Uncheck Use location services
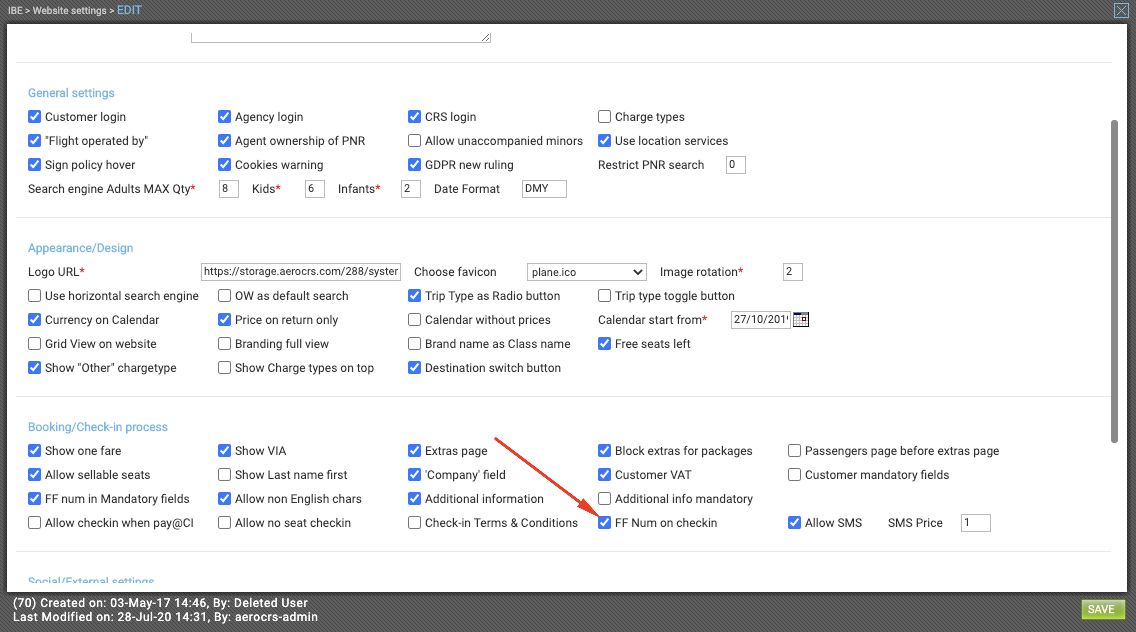 click(x=604, y=141)
